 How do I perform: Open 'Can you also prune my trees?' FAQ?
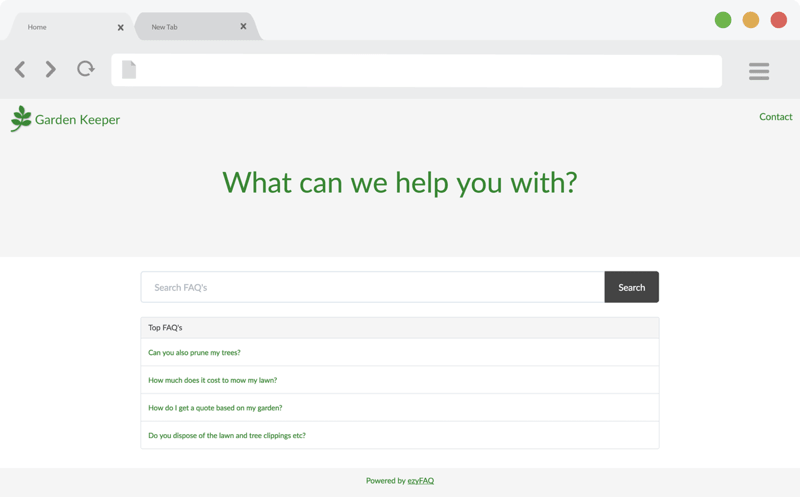[194, 353]
